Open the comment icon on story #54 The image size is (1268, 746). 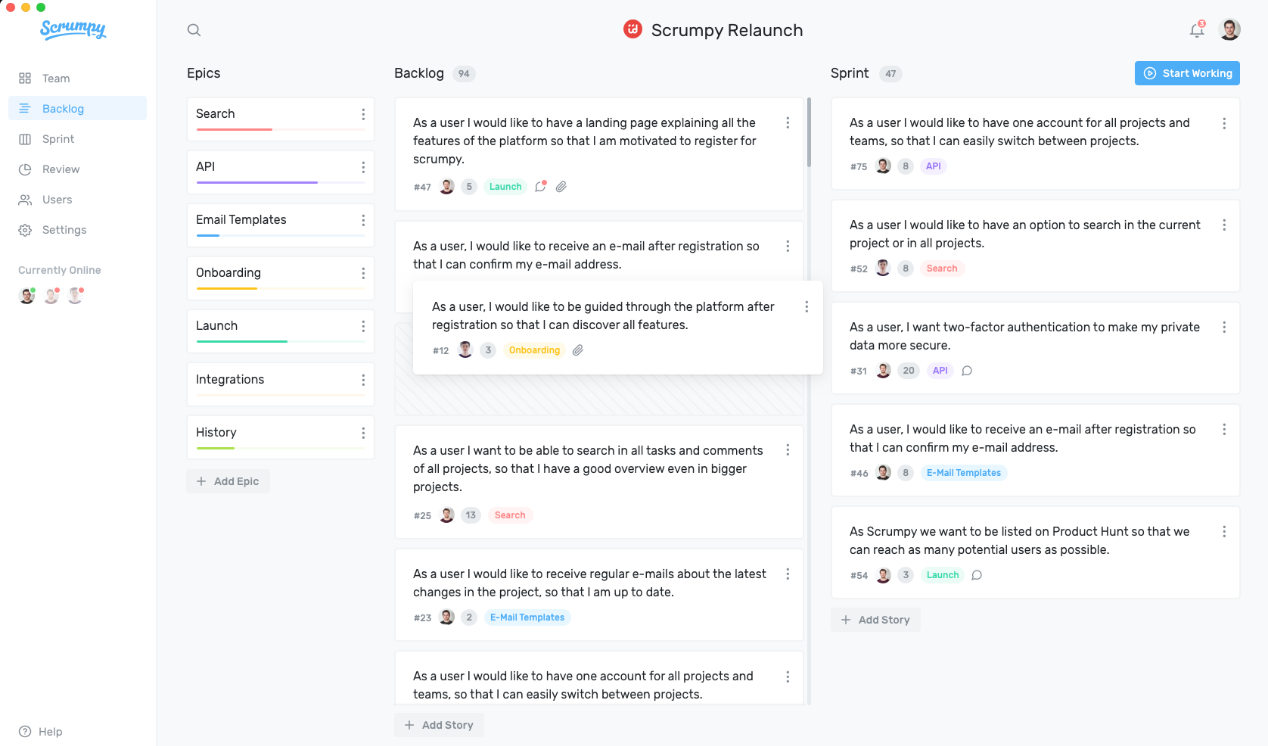976,575
